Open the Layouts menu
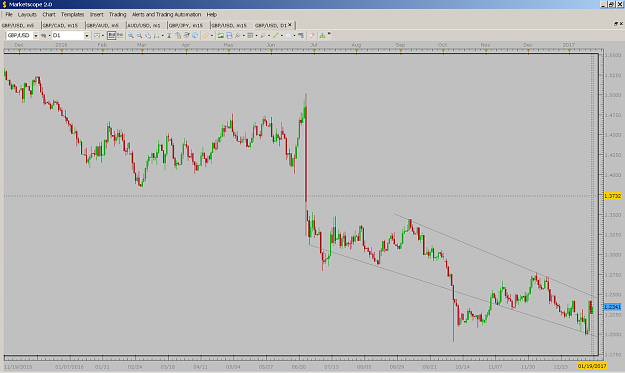Viewport: 625px width, 373px height. [27, 14]
